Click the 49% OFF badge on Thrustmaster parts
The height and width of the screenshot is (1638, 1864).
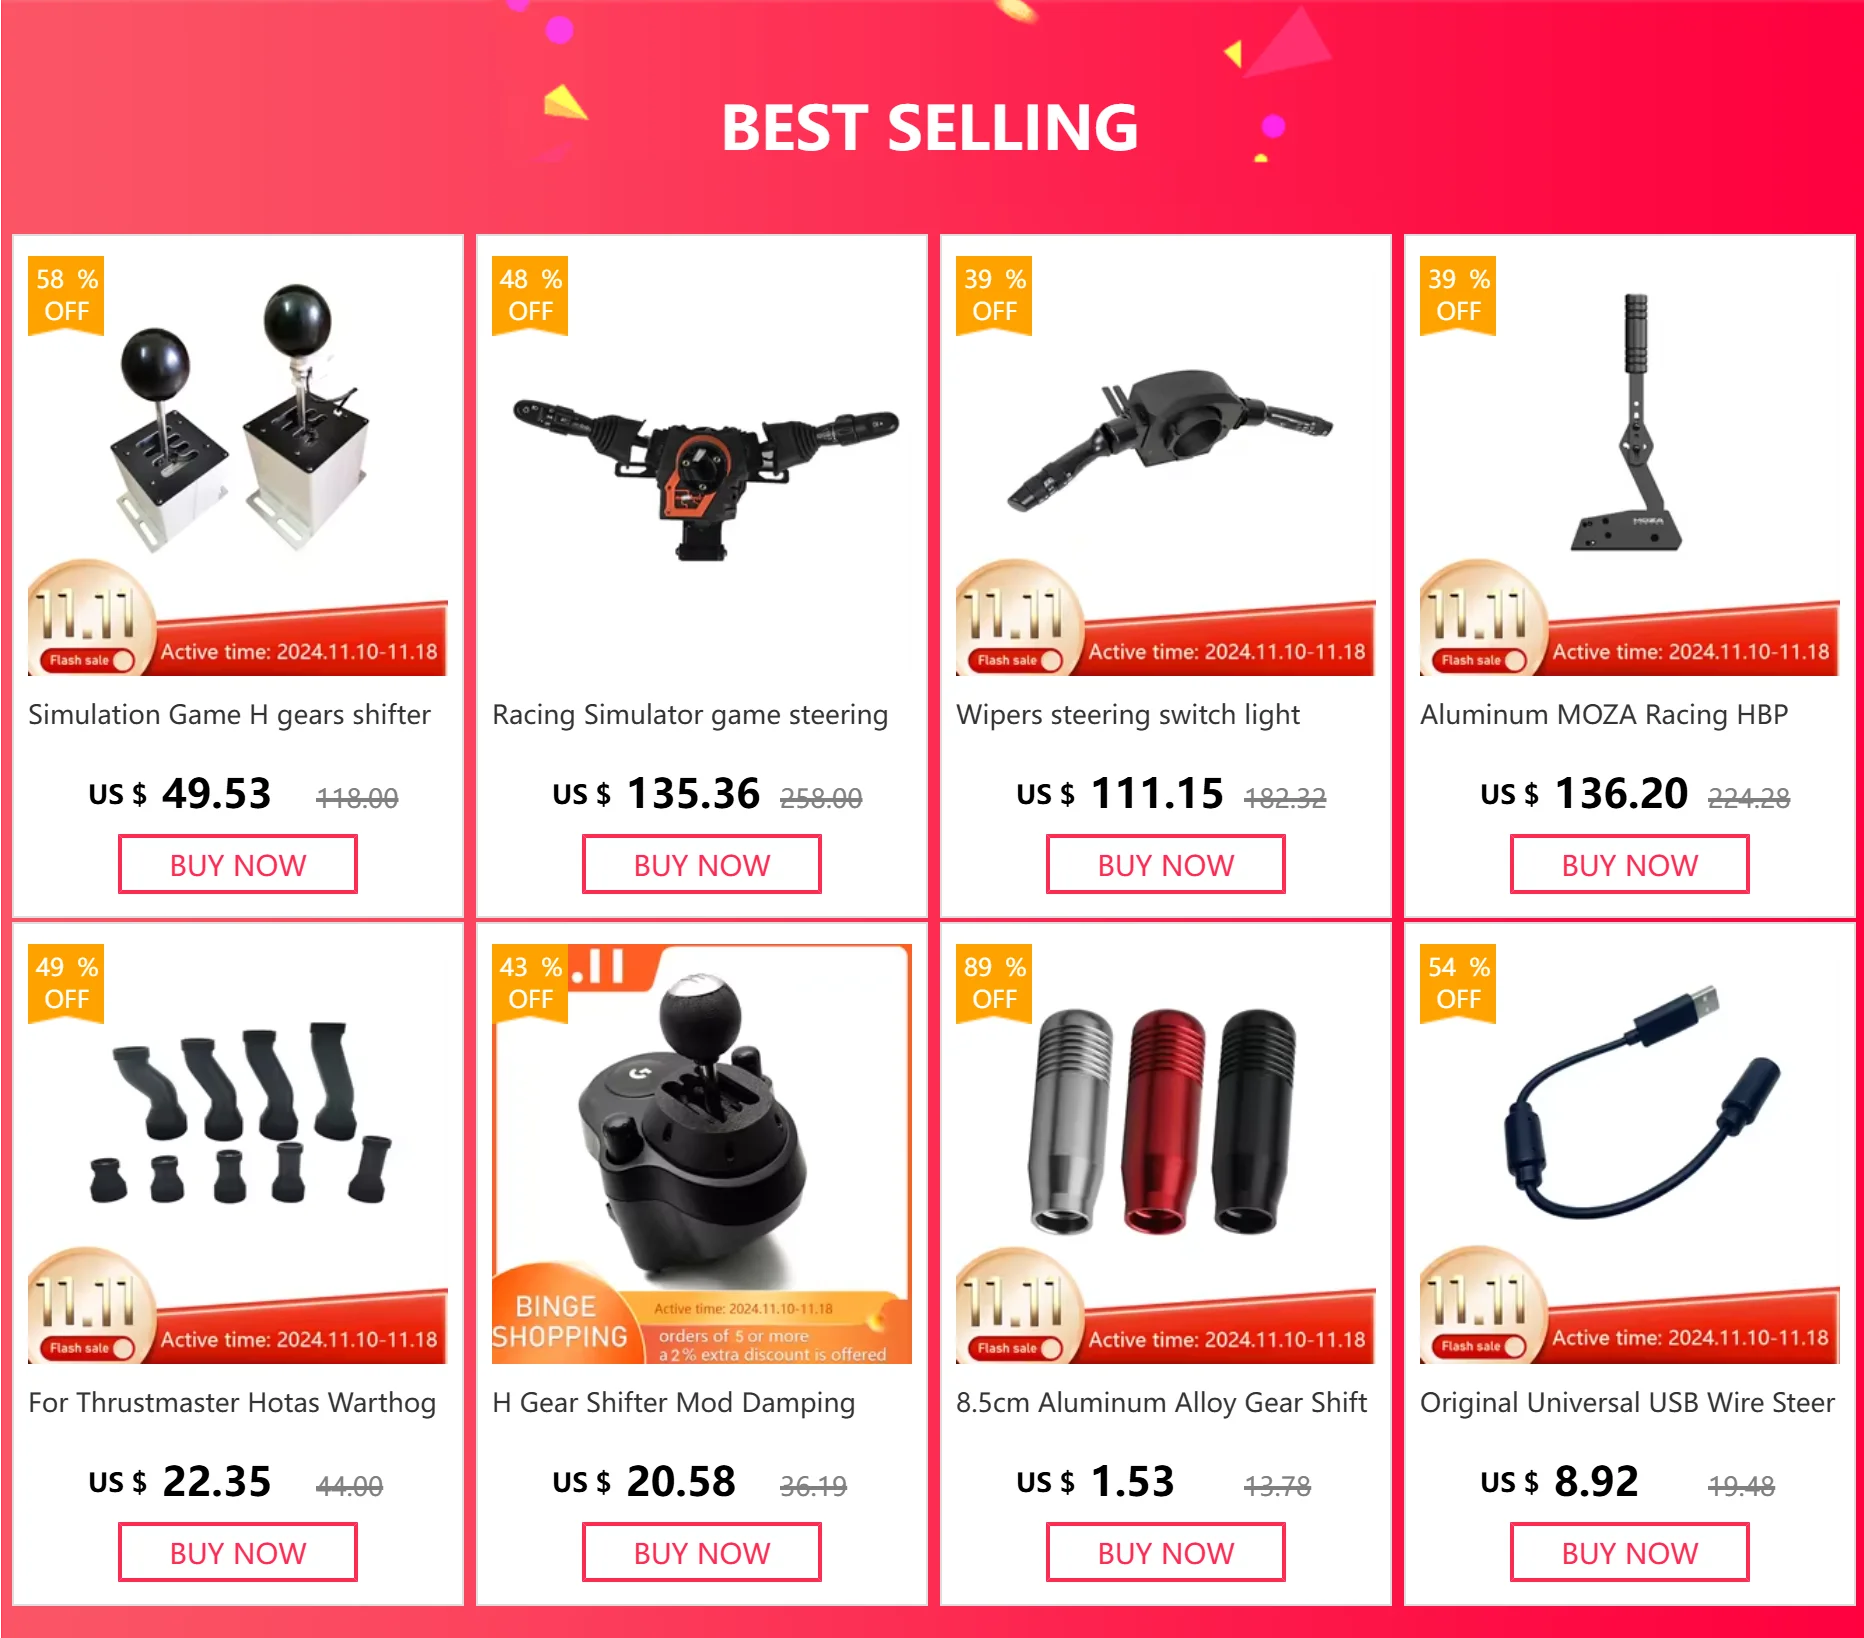click(x=66, y=984)
